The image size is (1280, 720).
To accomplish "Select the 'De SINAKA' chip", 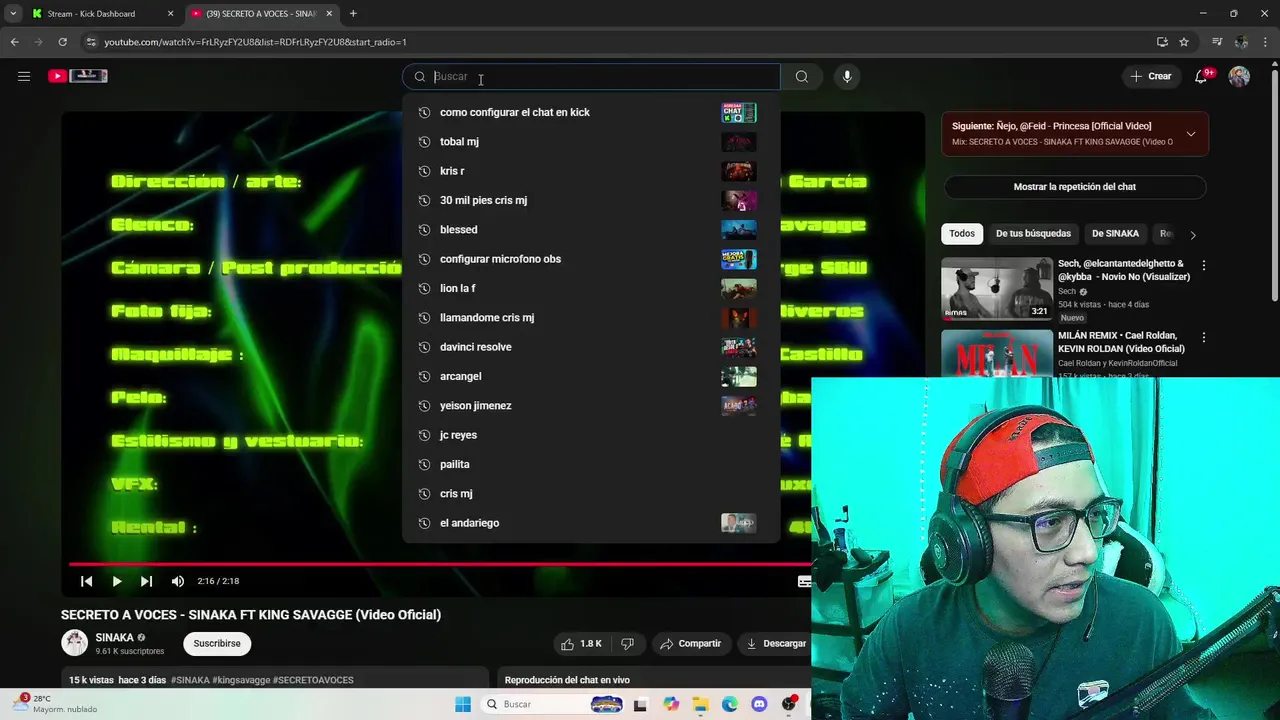I will pos(1115,234).
